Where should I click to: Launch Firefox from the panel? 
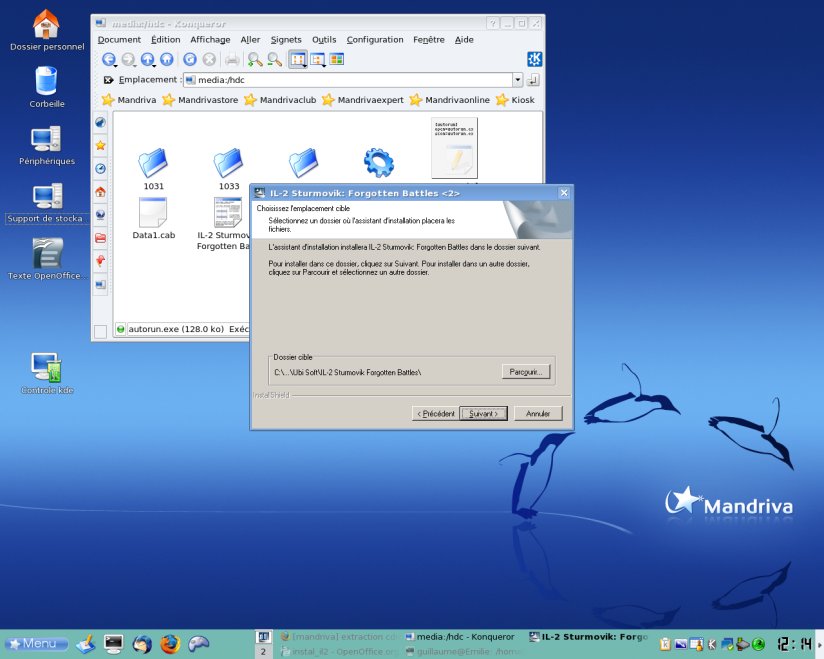click(x=170, y=644)
